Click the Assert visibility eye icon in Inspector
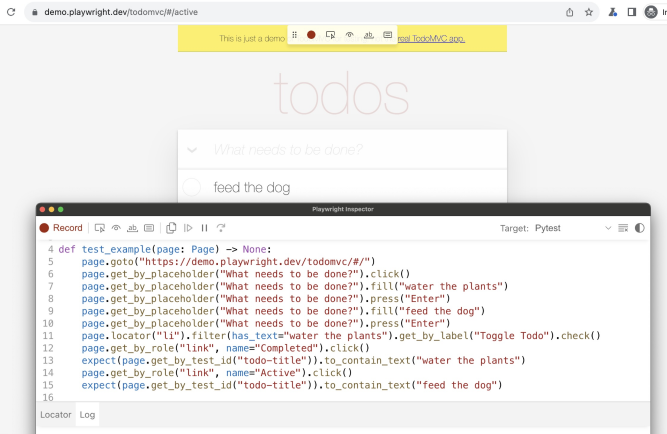Viewport: 667px width, 434px height. tap(116, 228)
